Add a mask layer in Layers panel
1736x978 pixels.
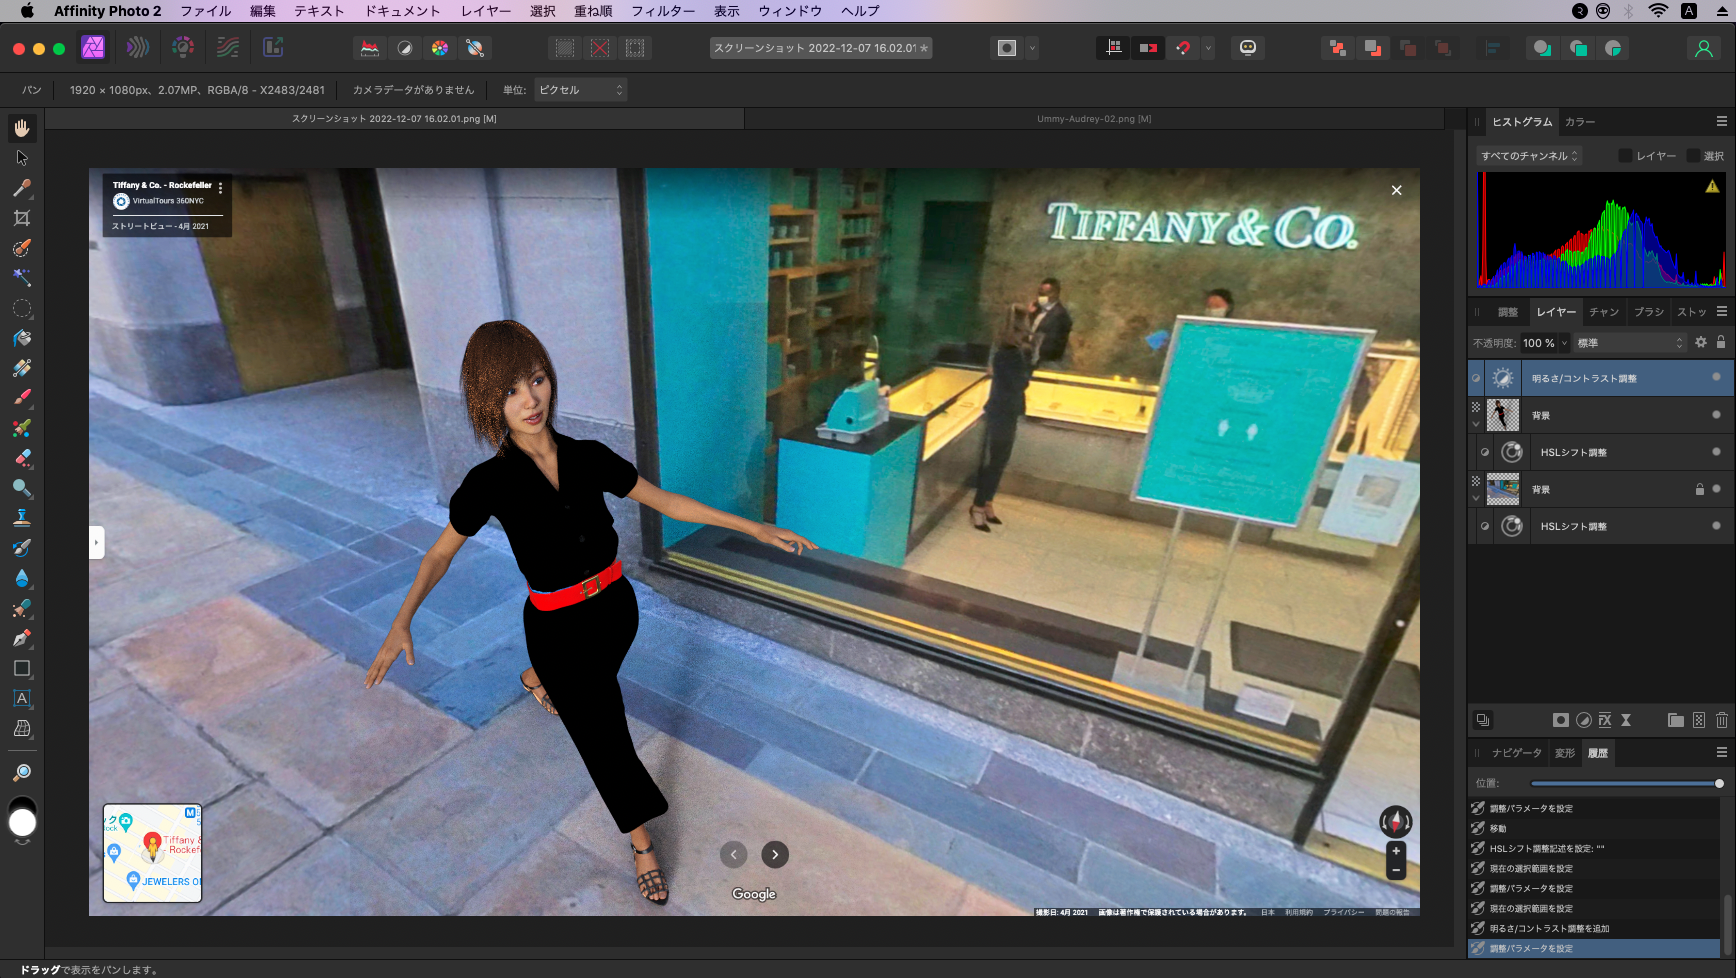tap(1560, 720)
